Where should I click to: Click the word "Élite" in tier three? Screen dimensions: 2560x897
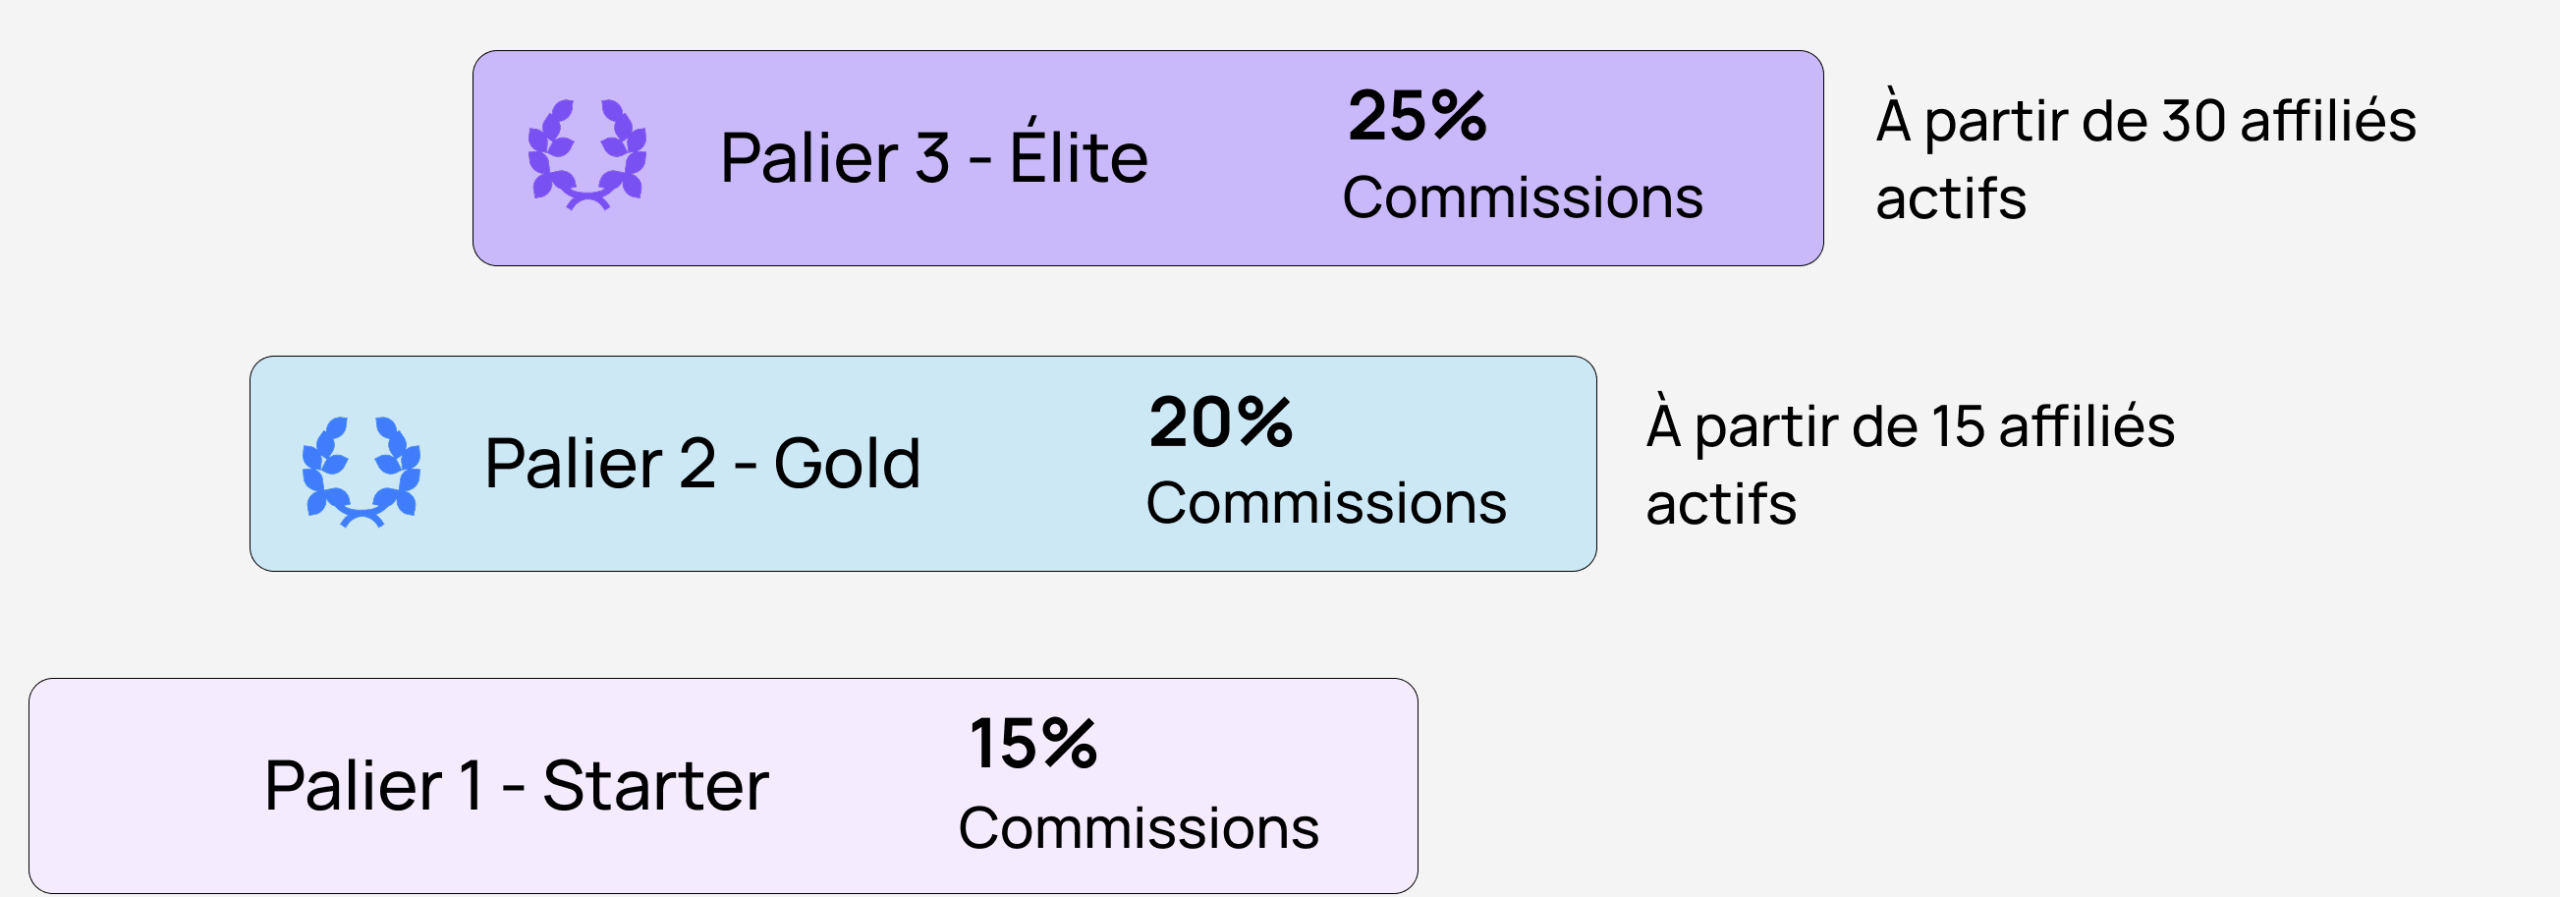click(x=1078, y=158)
